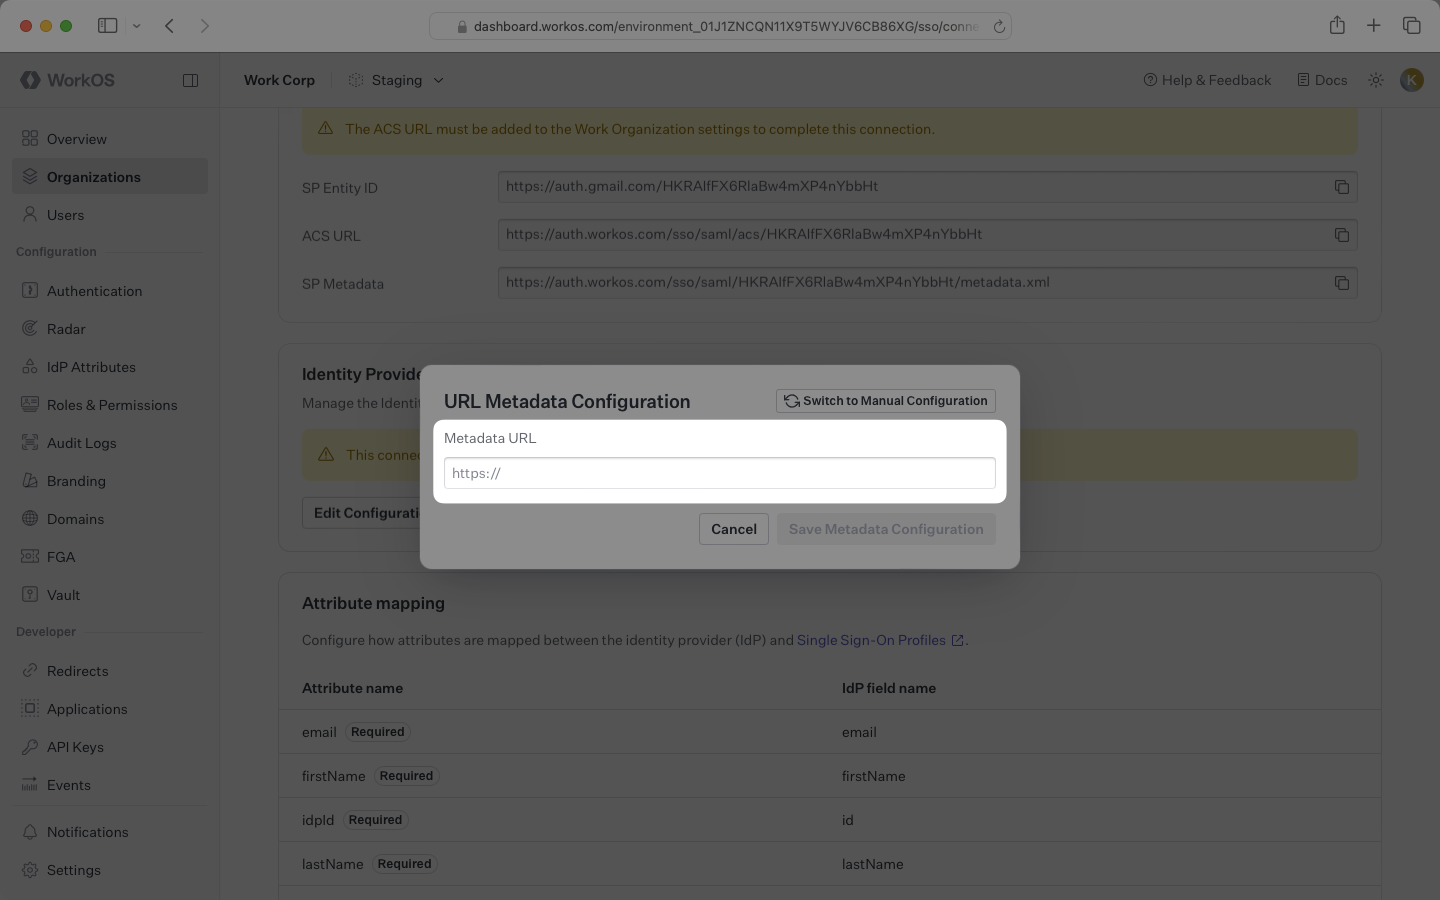Cancel the metadata configuration dialog

pos(733,529)
